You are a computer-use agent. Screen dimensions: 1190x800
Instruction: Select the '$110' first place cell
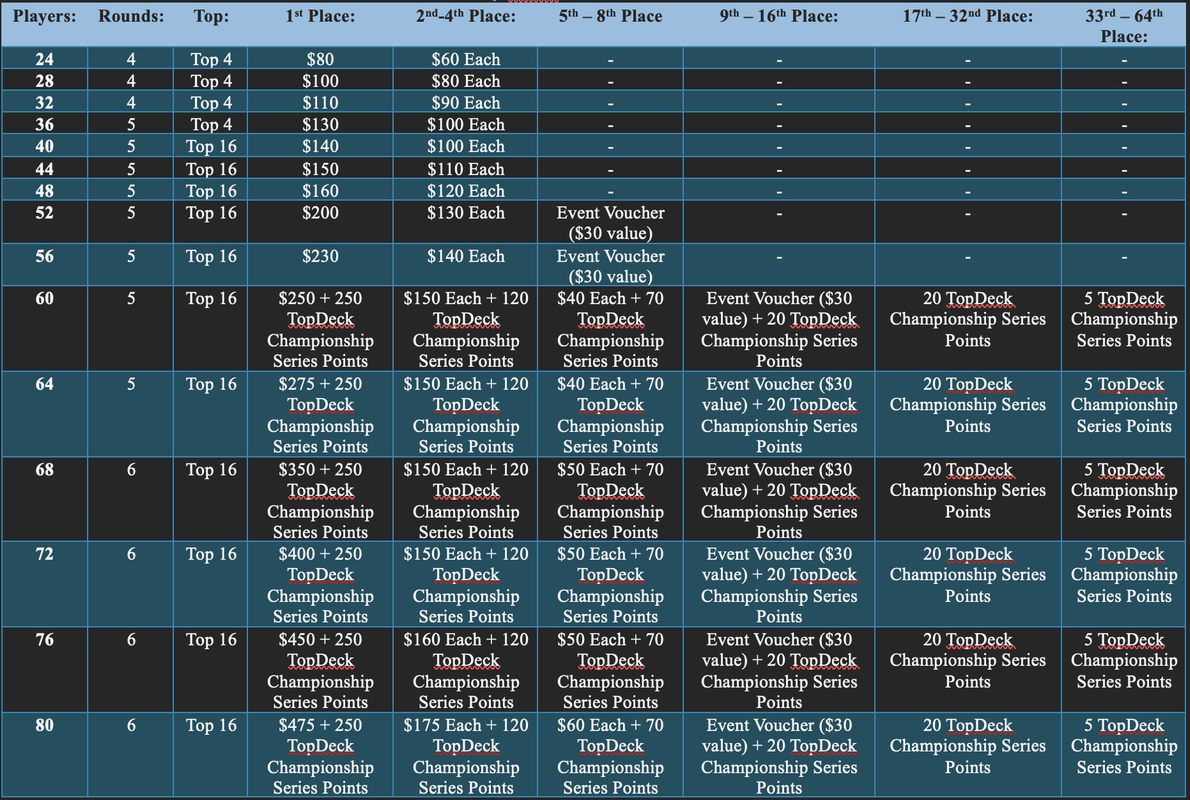click(320, 102)
